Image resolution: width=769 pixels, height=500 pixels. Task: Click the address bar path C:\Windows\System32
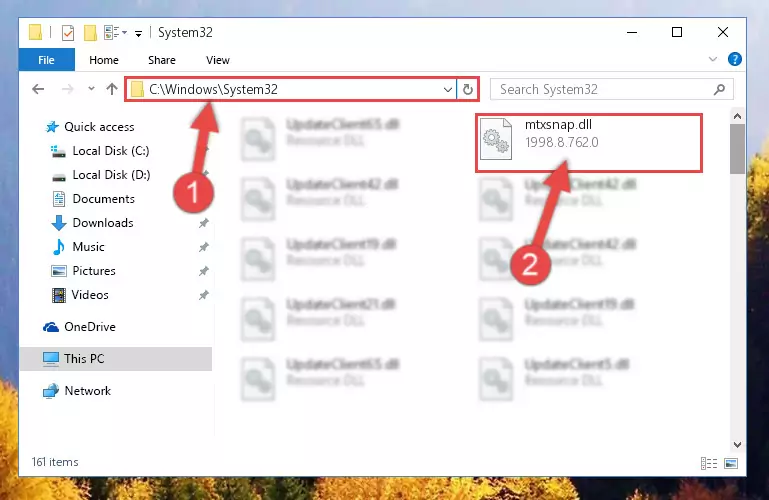coord(213,89)
